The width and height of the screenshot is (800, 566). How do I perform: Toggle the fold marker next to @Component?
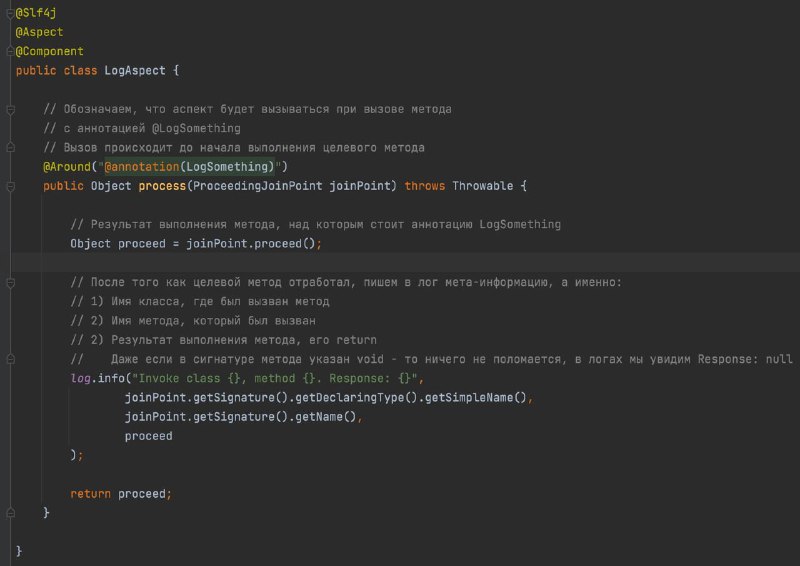pos(10,51)
